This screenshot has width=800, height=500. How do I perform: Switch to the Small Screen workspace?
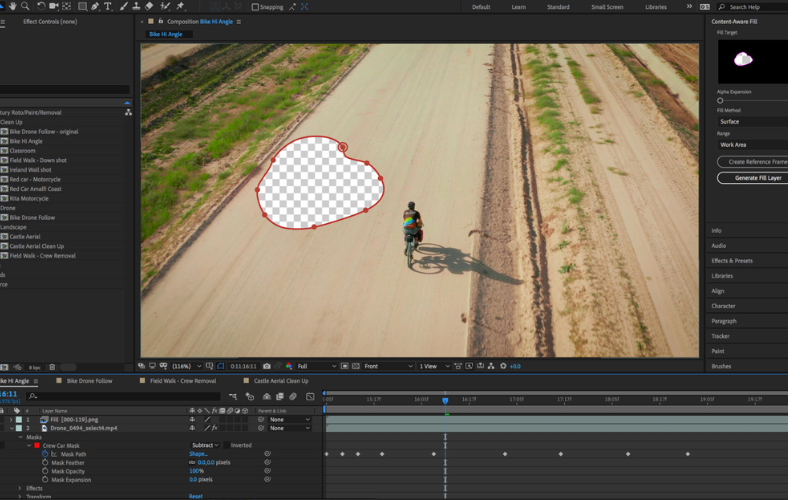pos(605,7)
